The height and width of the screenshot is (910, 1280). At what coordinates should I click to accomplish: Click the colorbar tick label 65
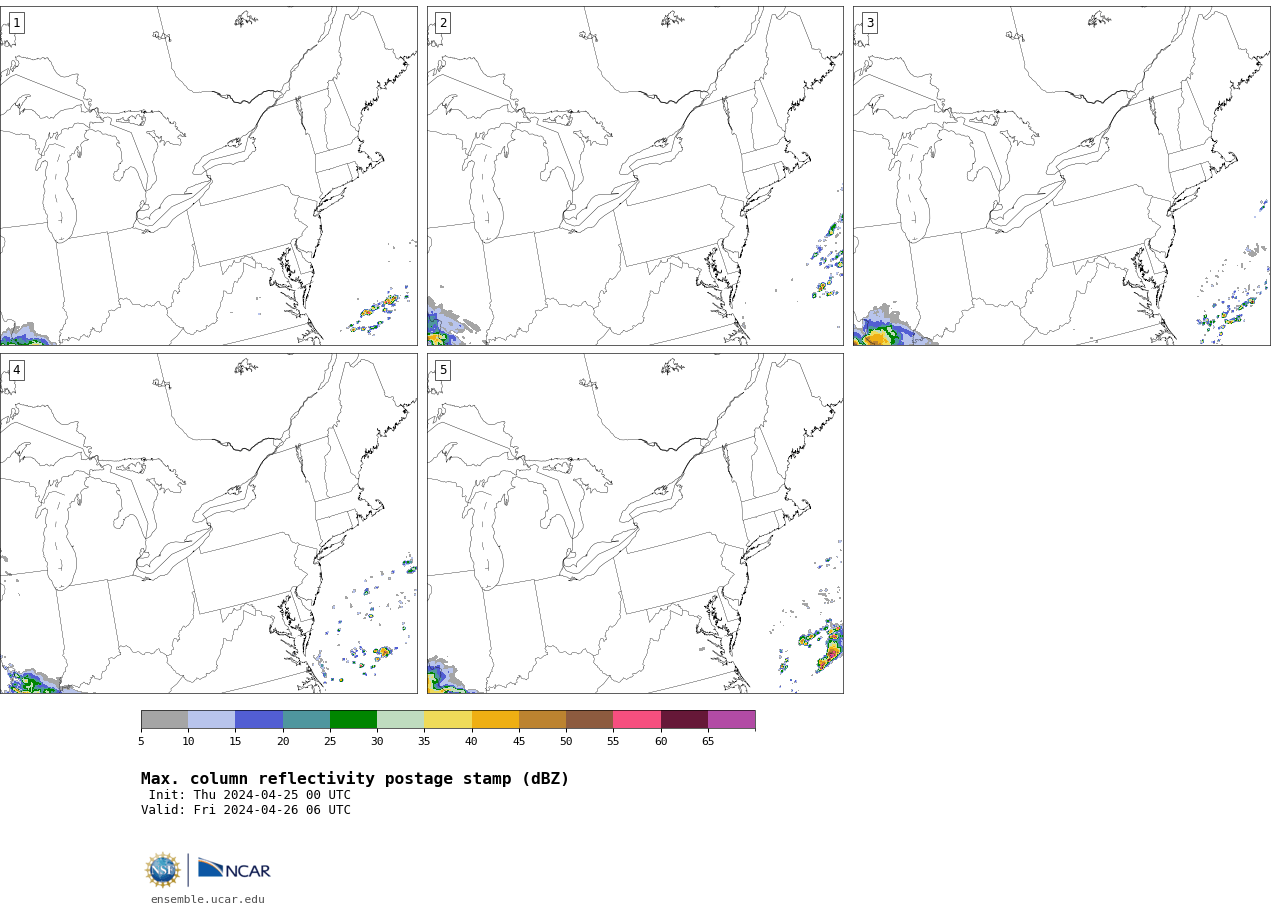[x=708, y=741]
